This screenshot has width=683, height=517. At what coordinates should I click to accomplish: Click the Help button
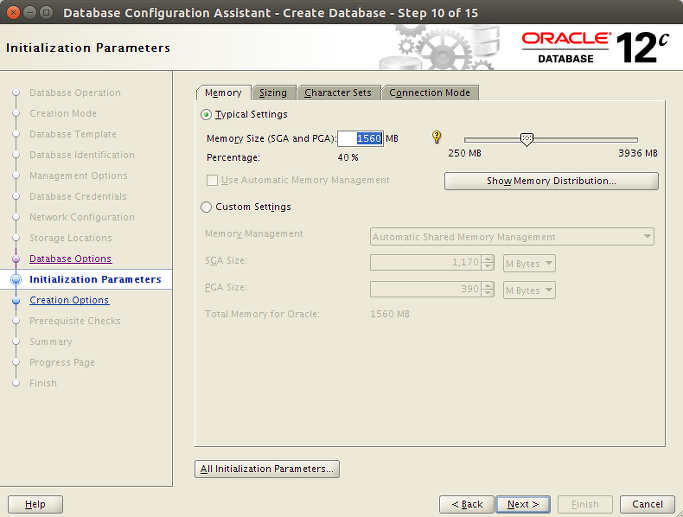(35, 504)
